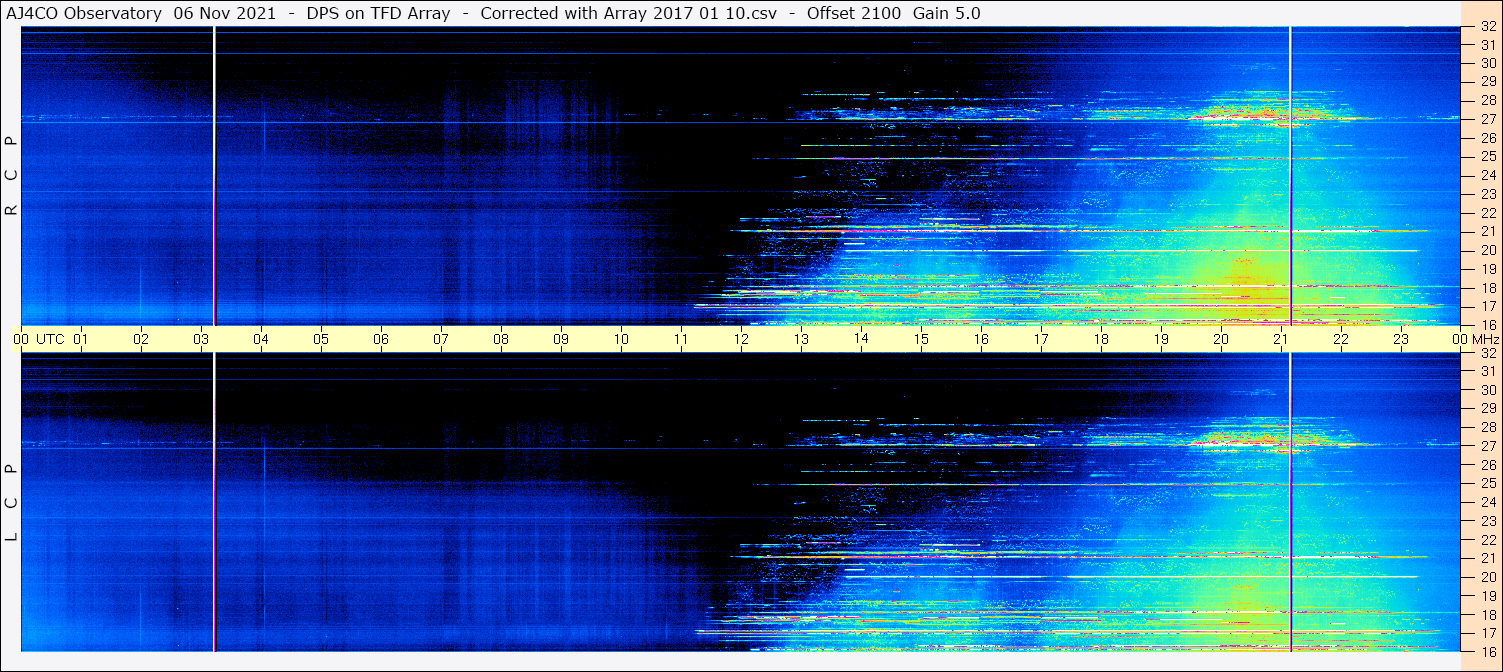Click the vertical RCP panel label

(12, 176)
